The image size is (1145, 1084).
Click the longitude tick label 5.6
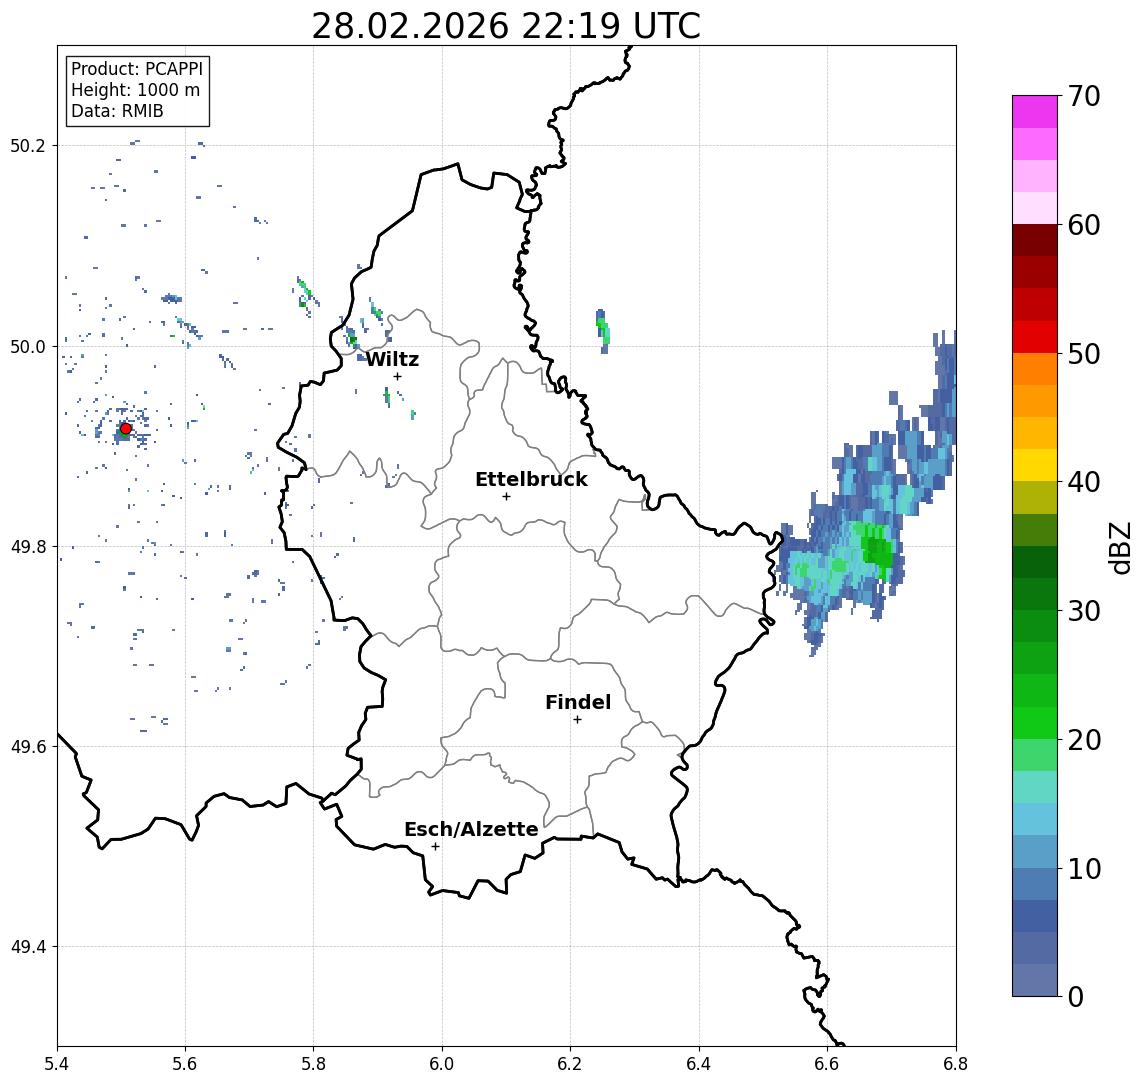coord(185,1064)
